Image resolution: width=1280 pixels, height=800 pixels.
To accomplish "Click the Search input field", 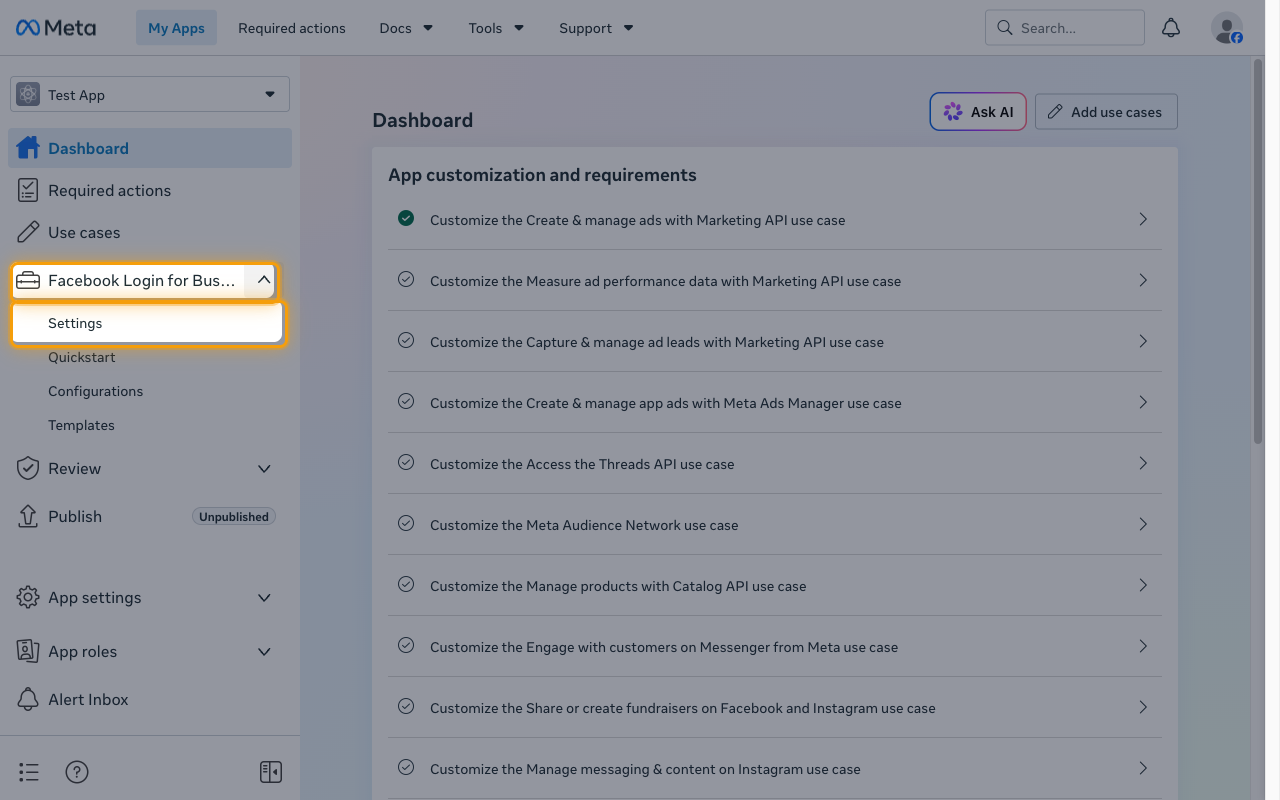I will coord(1065,28).
